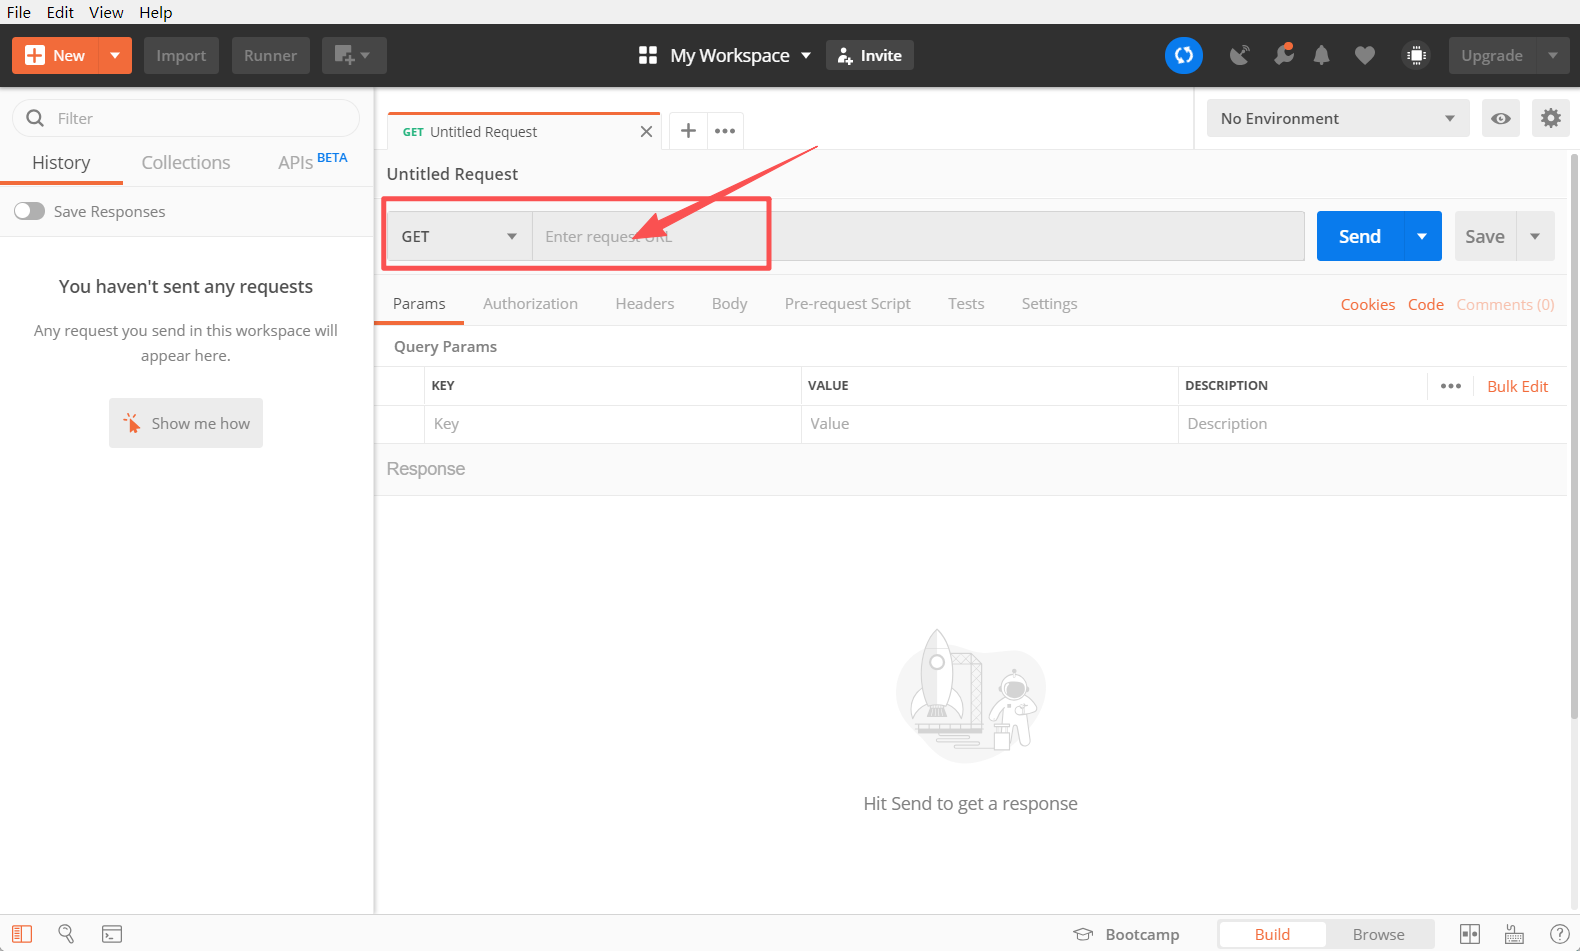Screen dimensions: 1580x951
Task: Click the Send button
Action: 1360,236
